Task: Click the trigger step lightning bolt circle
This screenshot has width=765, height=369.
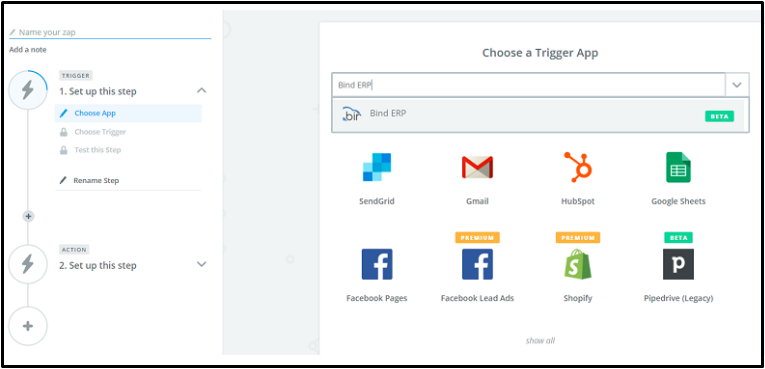Action: point(28,90)
